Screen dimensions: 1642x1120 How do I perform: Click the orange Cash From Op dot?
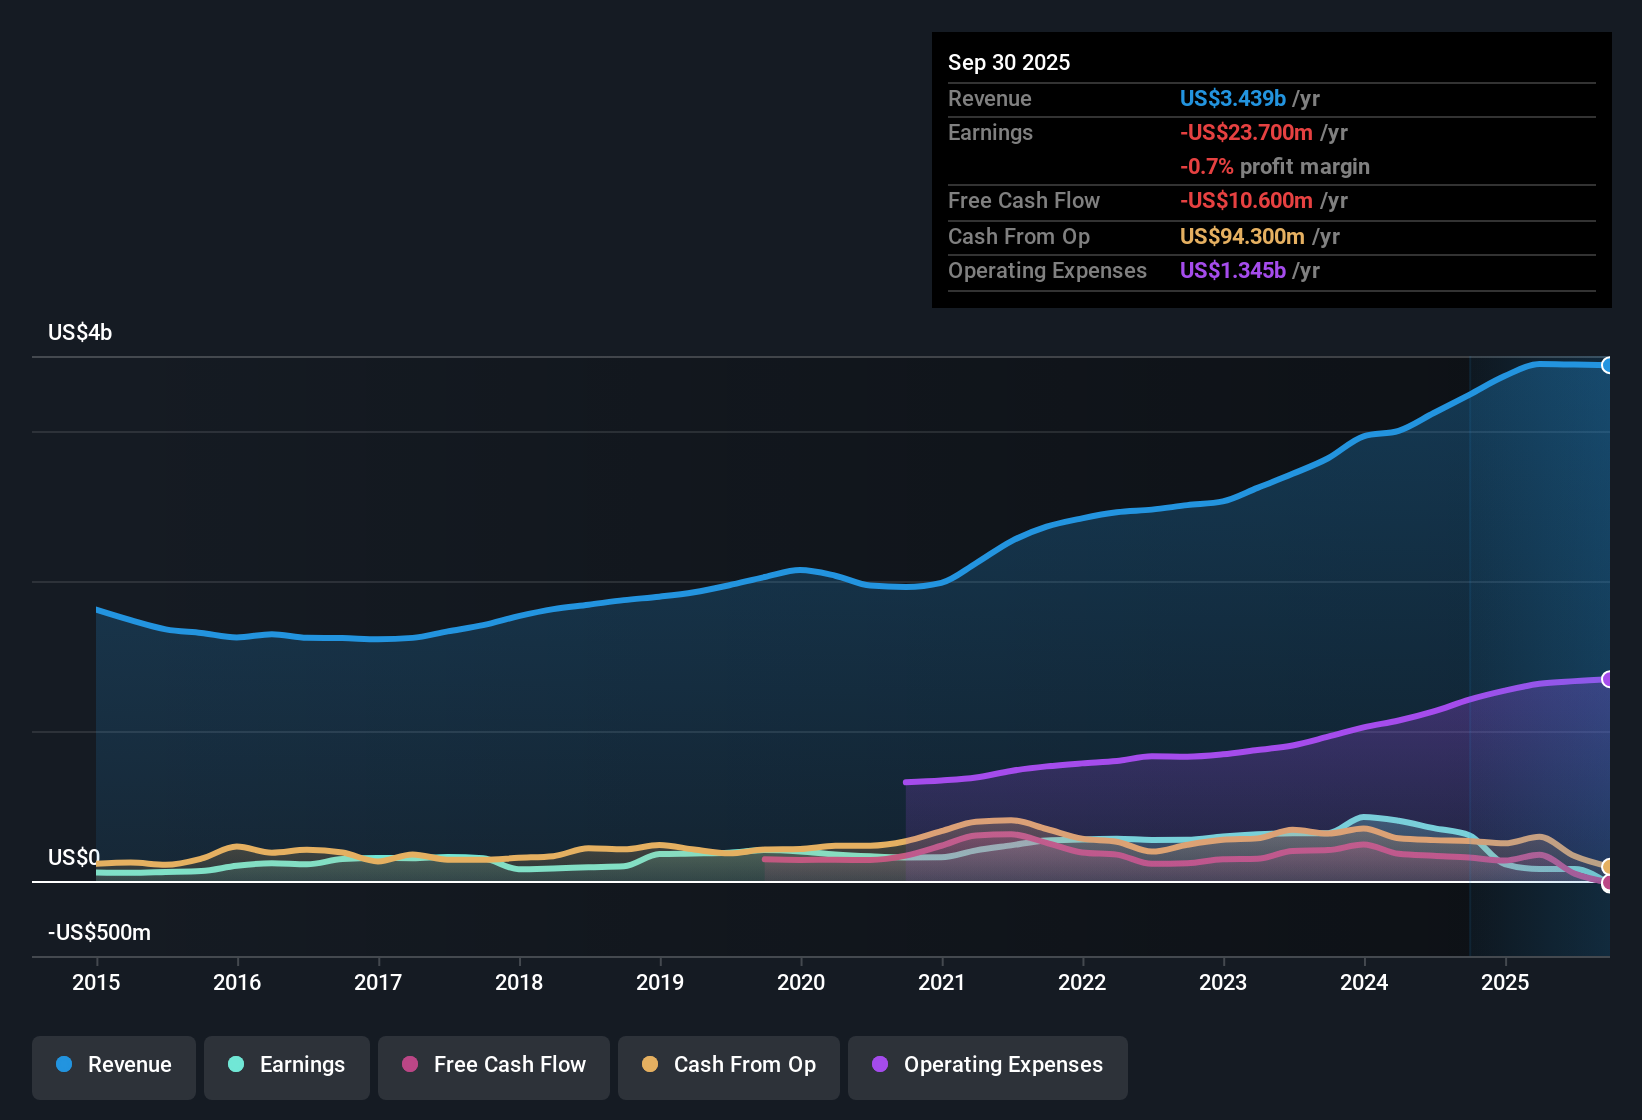point(649,1065)
